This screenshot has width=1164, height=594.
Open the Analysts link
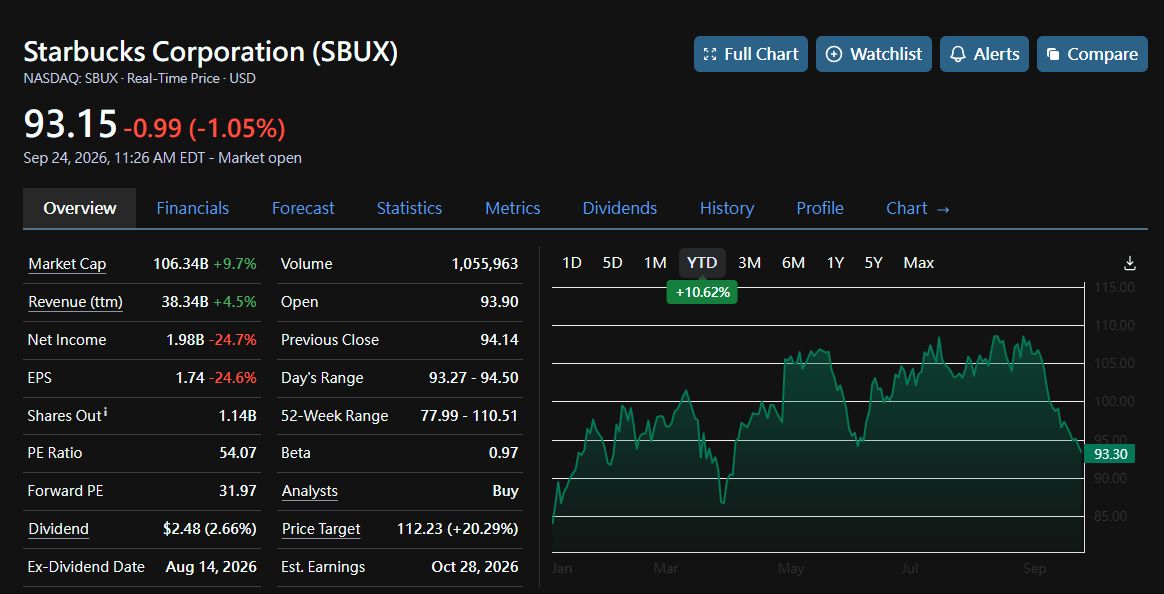pos(310,491)
